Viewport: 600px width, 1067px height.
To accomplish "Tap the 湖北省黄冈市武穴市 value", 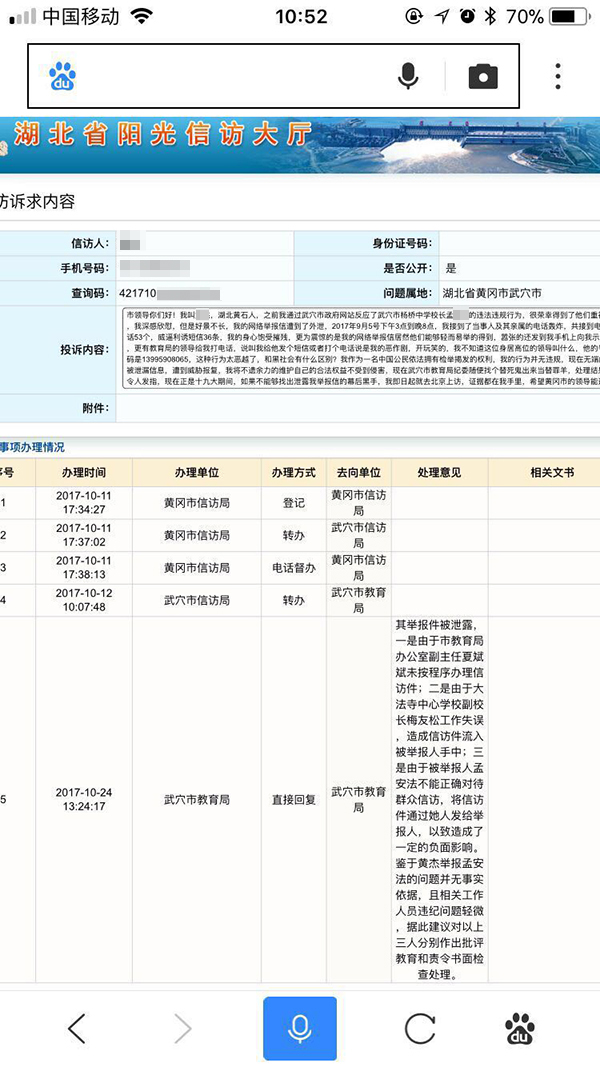I will (x=492, y=293).
